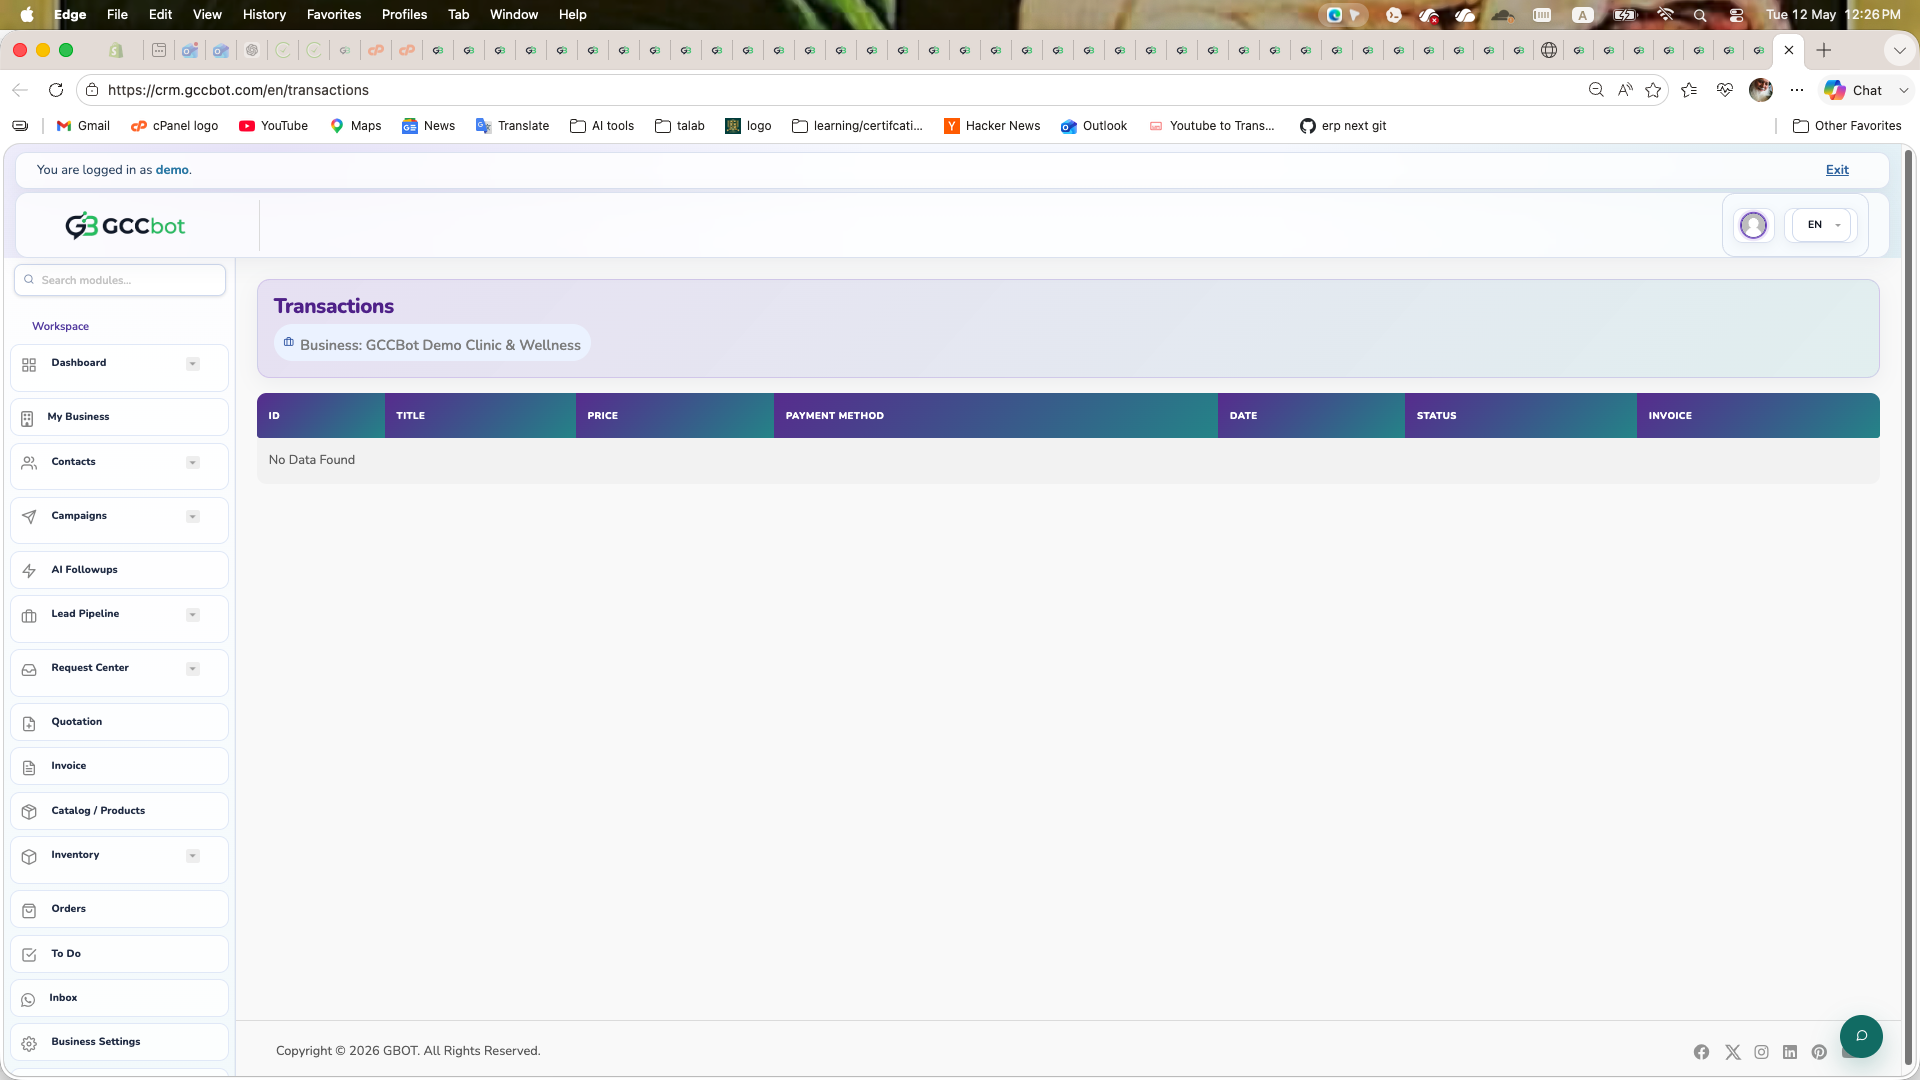This screenshot has width=1920, height=1080.
Task: Expand the Inventory submenu arrow
Action: click(x=193, y=856)
